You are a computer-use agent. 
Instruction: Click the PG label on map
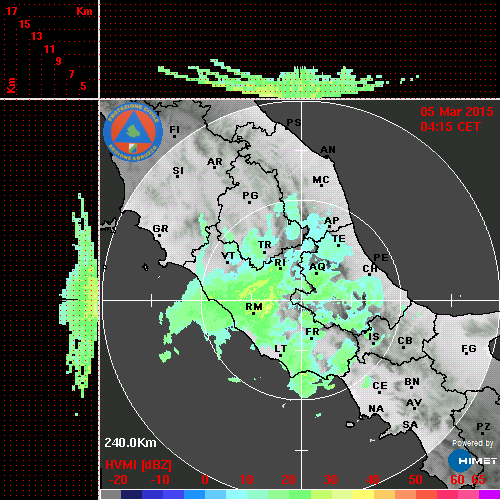pyautogui.click(x=250, y=195)
